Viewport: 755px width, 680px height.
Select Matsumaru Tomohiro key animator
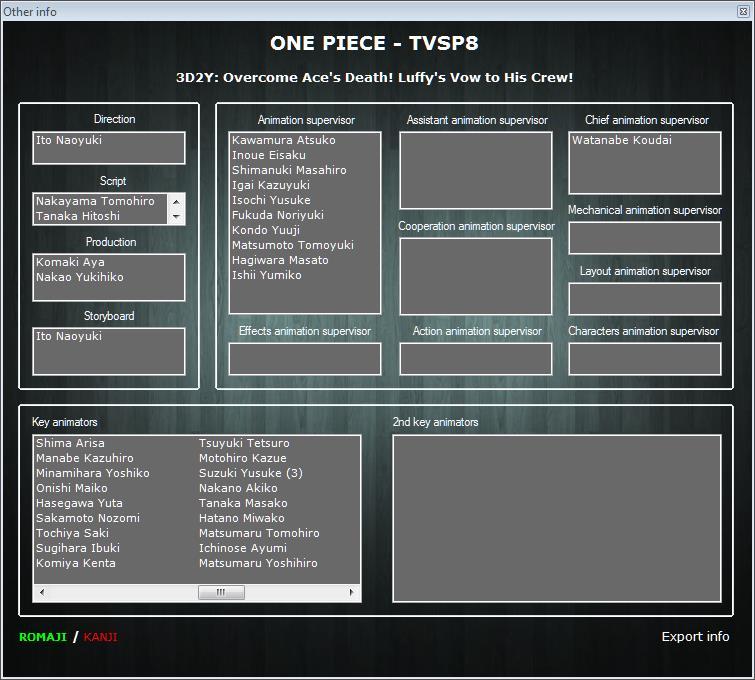[x=259, y=533]
